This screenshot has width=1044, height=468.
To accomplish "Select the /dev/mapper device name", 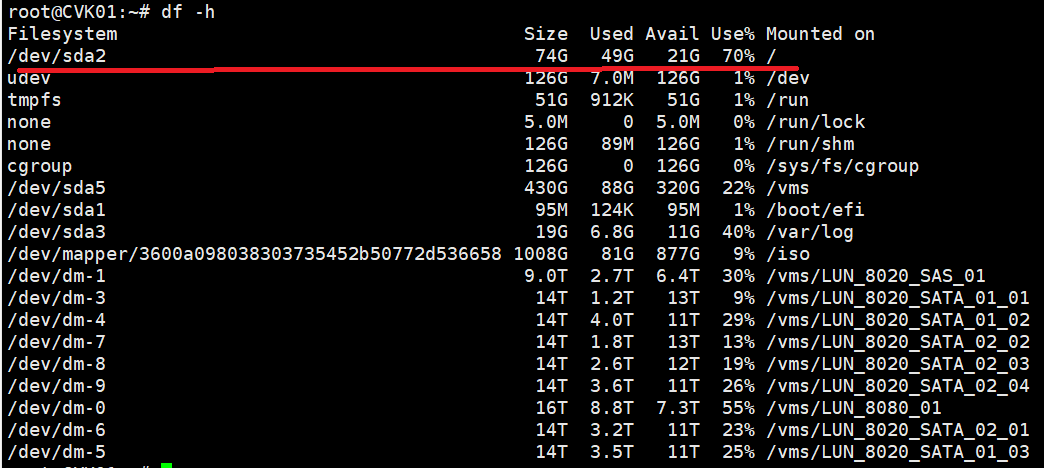I will point(254,254).
